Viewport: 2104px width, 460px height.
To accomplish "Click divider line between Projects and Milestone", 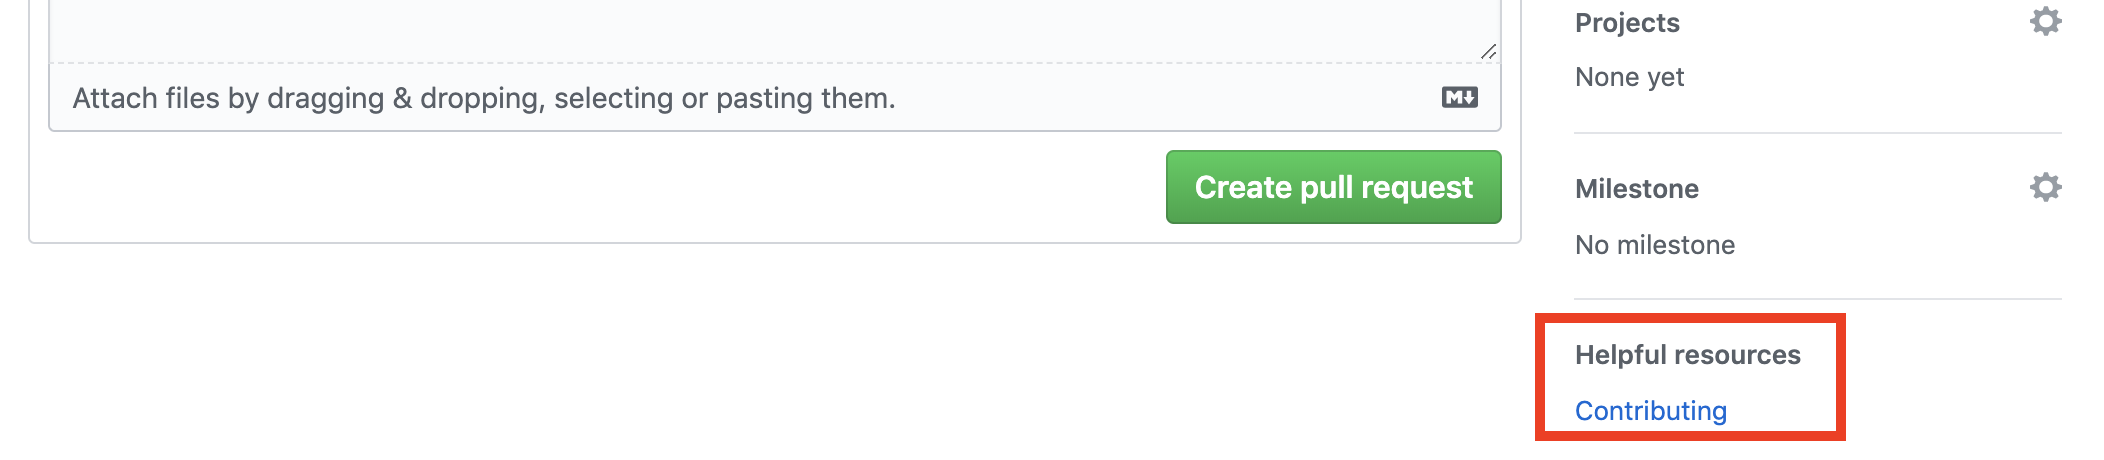I will [x=1818, y=133].
